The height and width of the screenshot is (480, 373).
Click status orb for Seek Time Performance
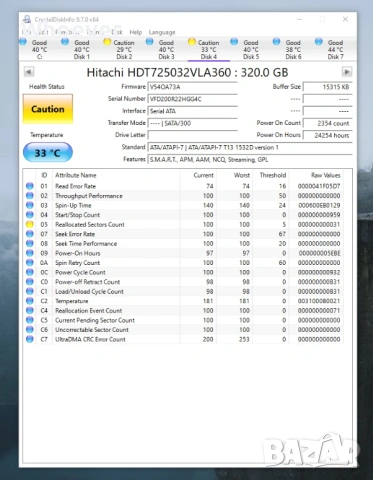pos(30,243)
